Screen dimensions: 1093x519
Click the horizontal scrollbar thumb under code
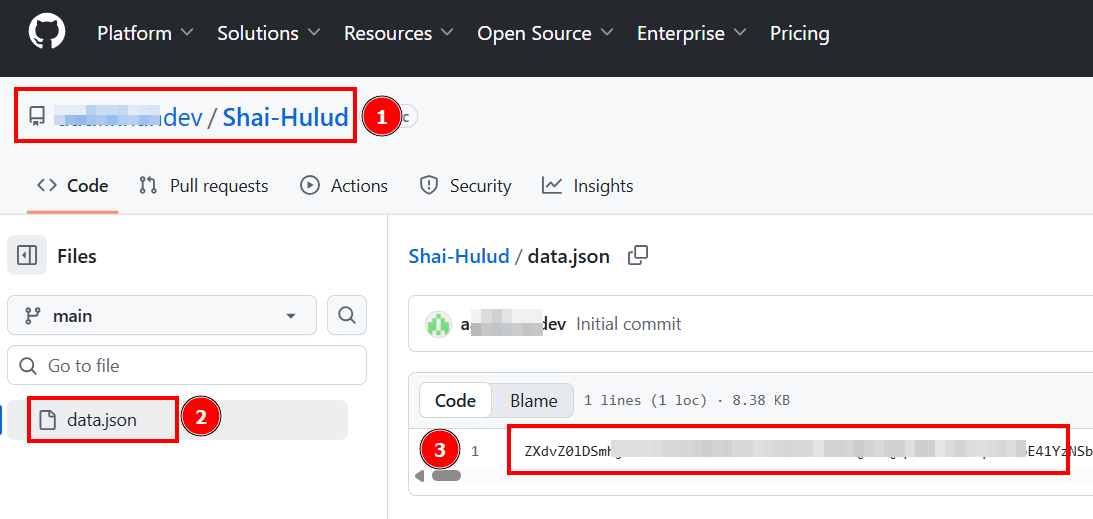tap(445, 476)
